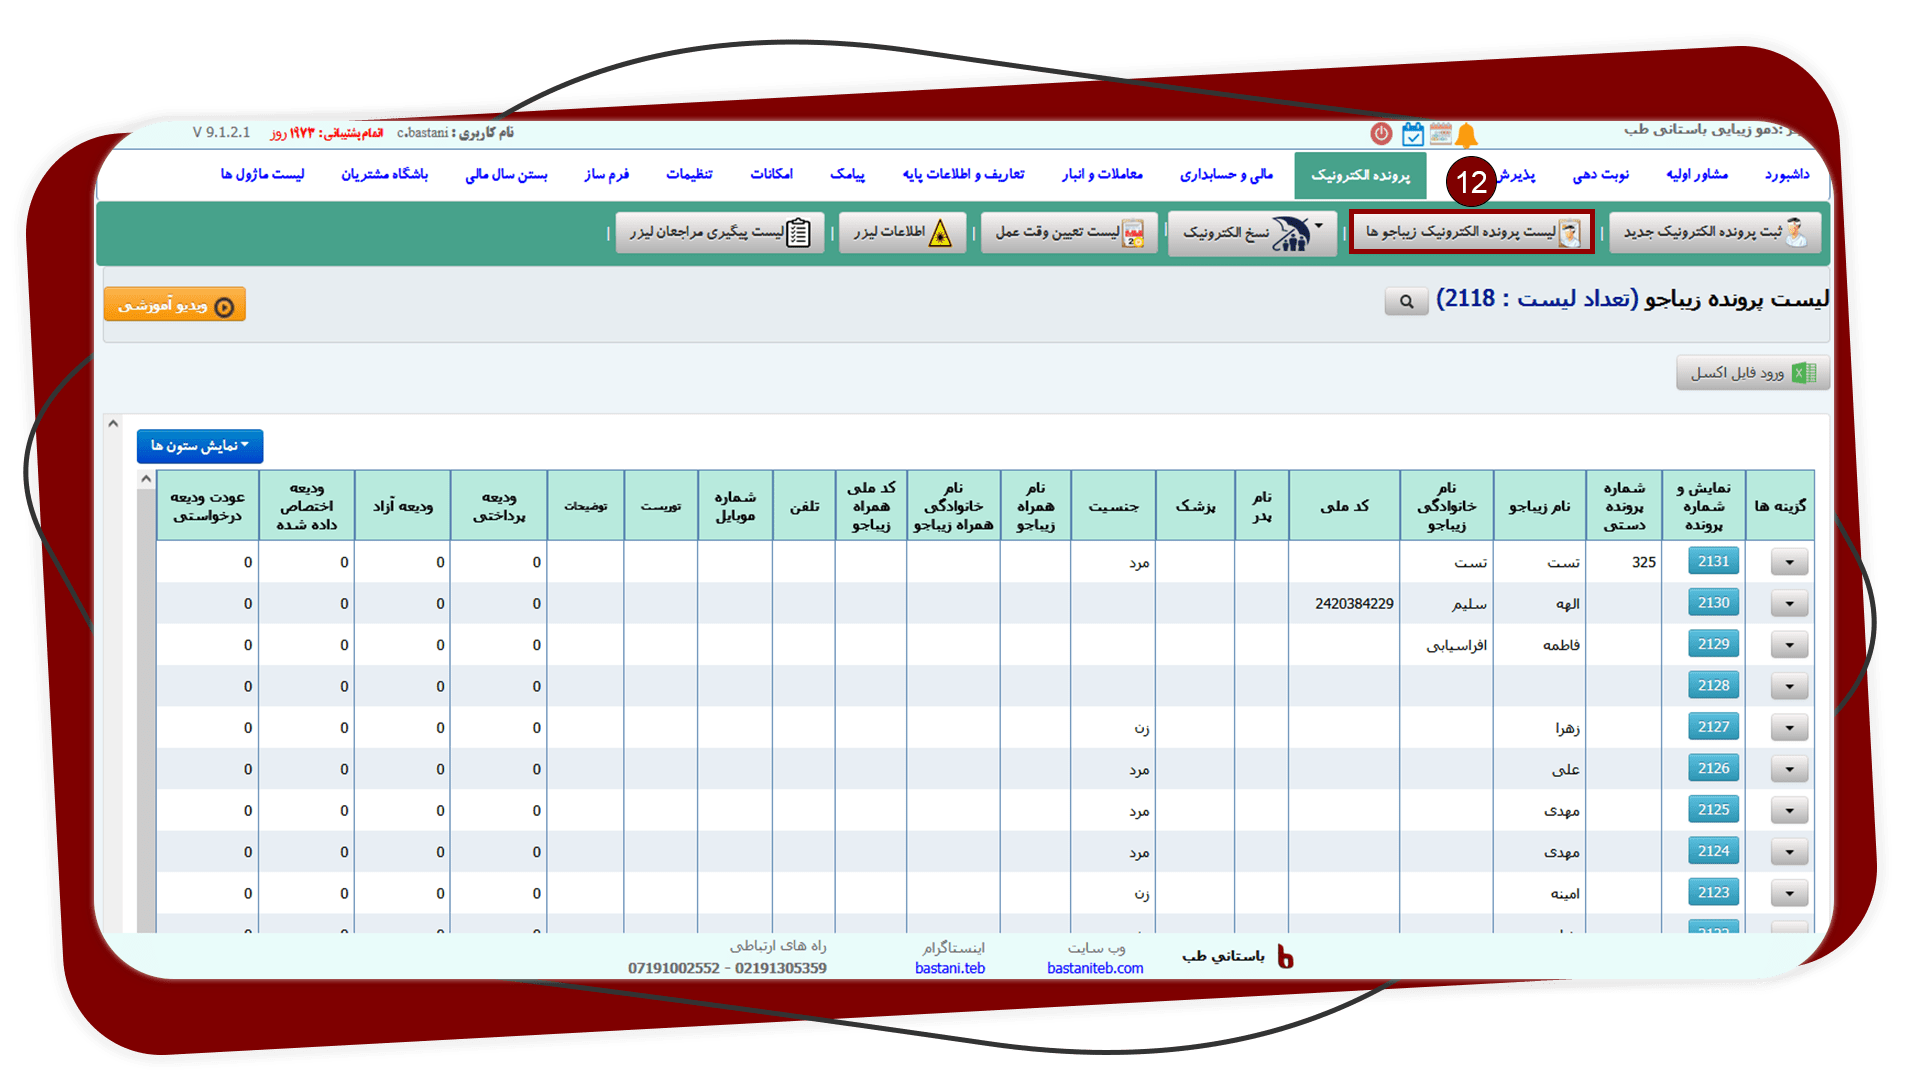Open تعاریف و اطلاعات پایه menu
This screenshot has width=1920, height=1080.
(x=963, y=175)
